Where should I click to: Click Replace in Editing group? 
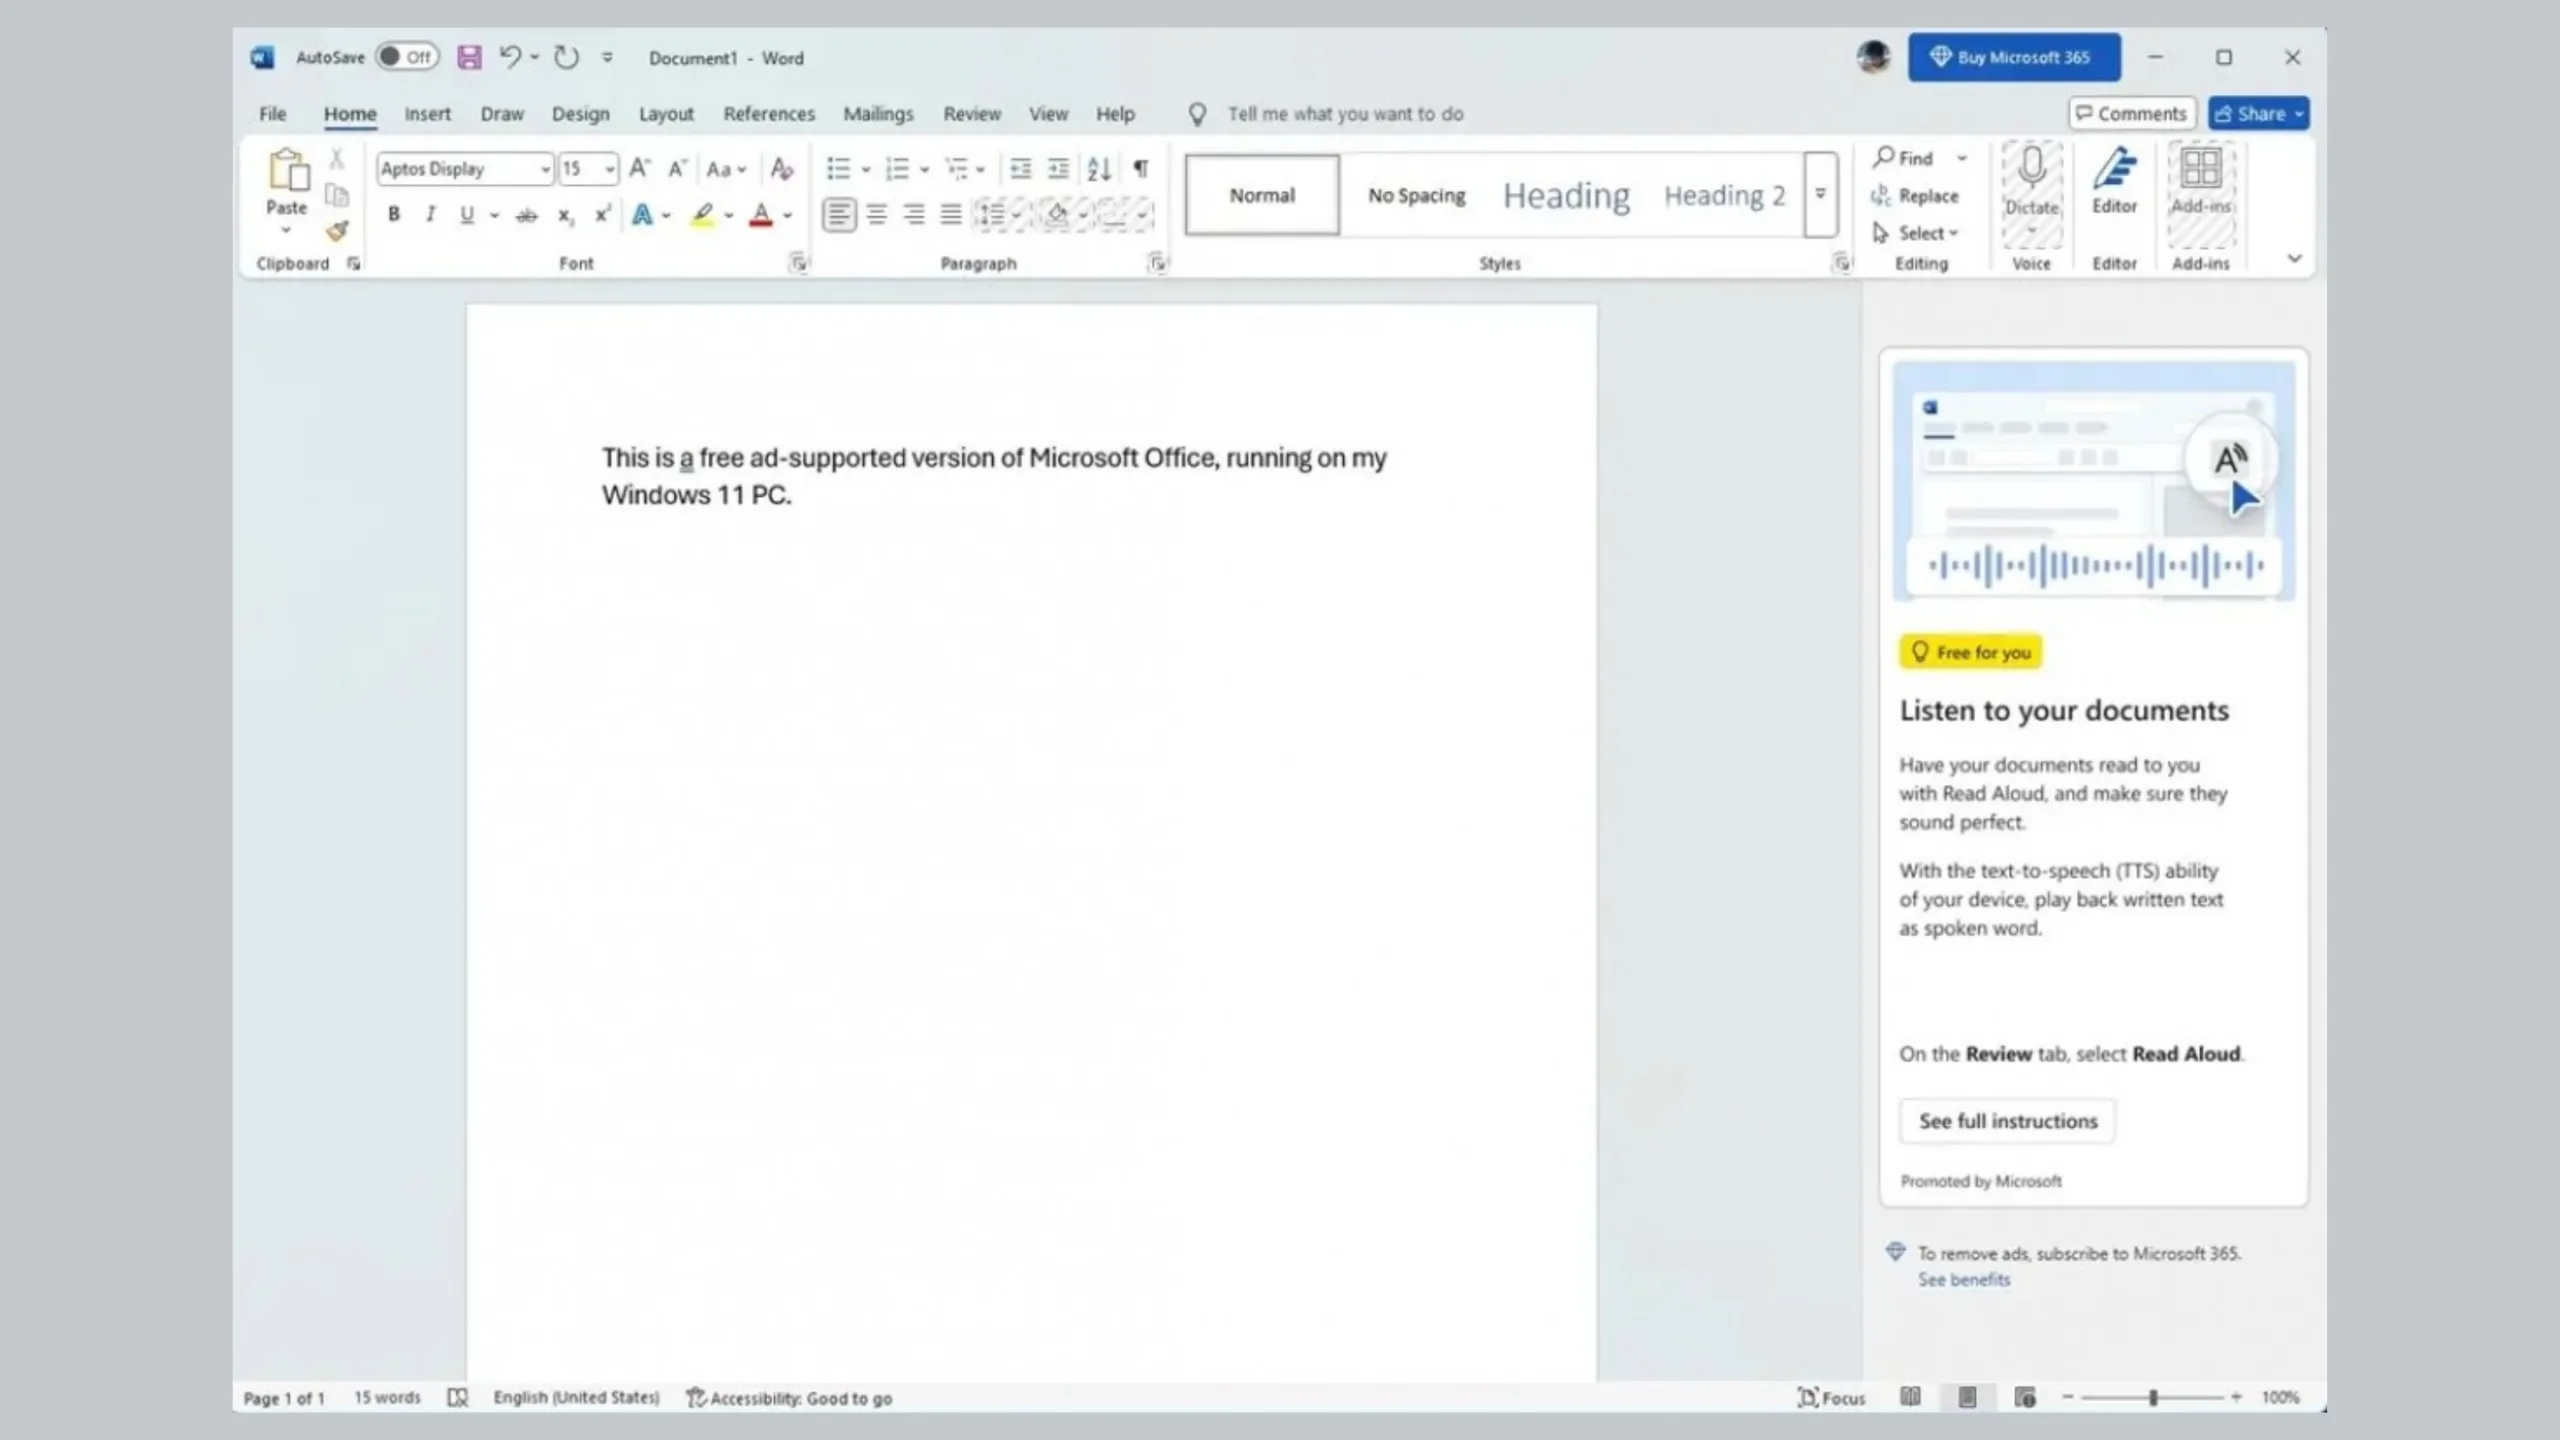(1915, 196)
